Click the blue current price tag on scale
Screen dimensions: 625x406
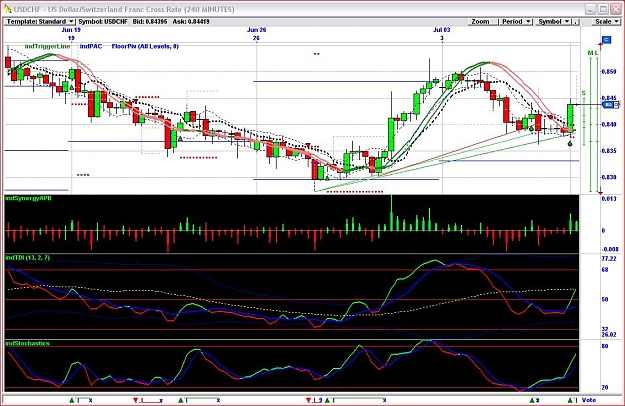coord(608,104)
